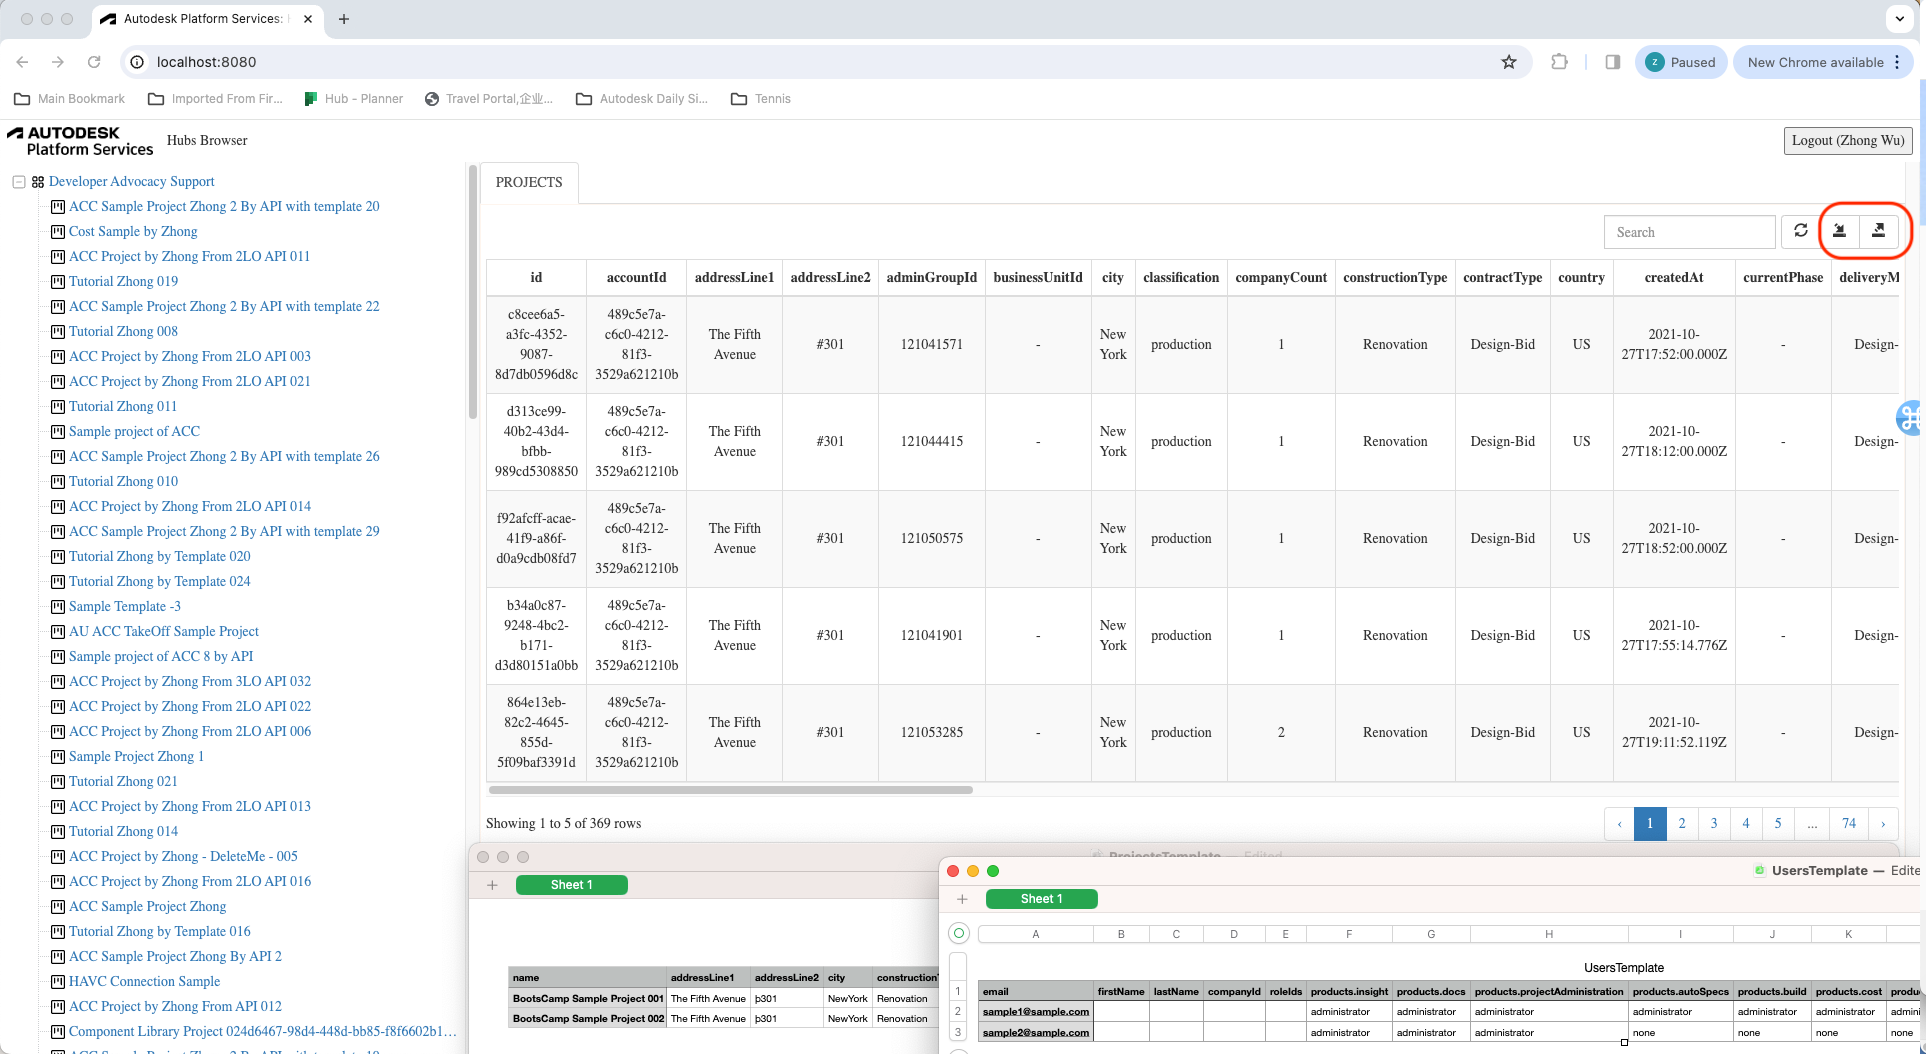Open the Tennis bookmark folder
The width and height of the screenshot is (1926, 1054).
[x=761, y=99]
